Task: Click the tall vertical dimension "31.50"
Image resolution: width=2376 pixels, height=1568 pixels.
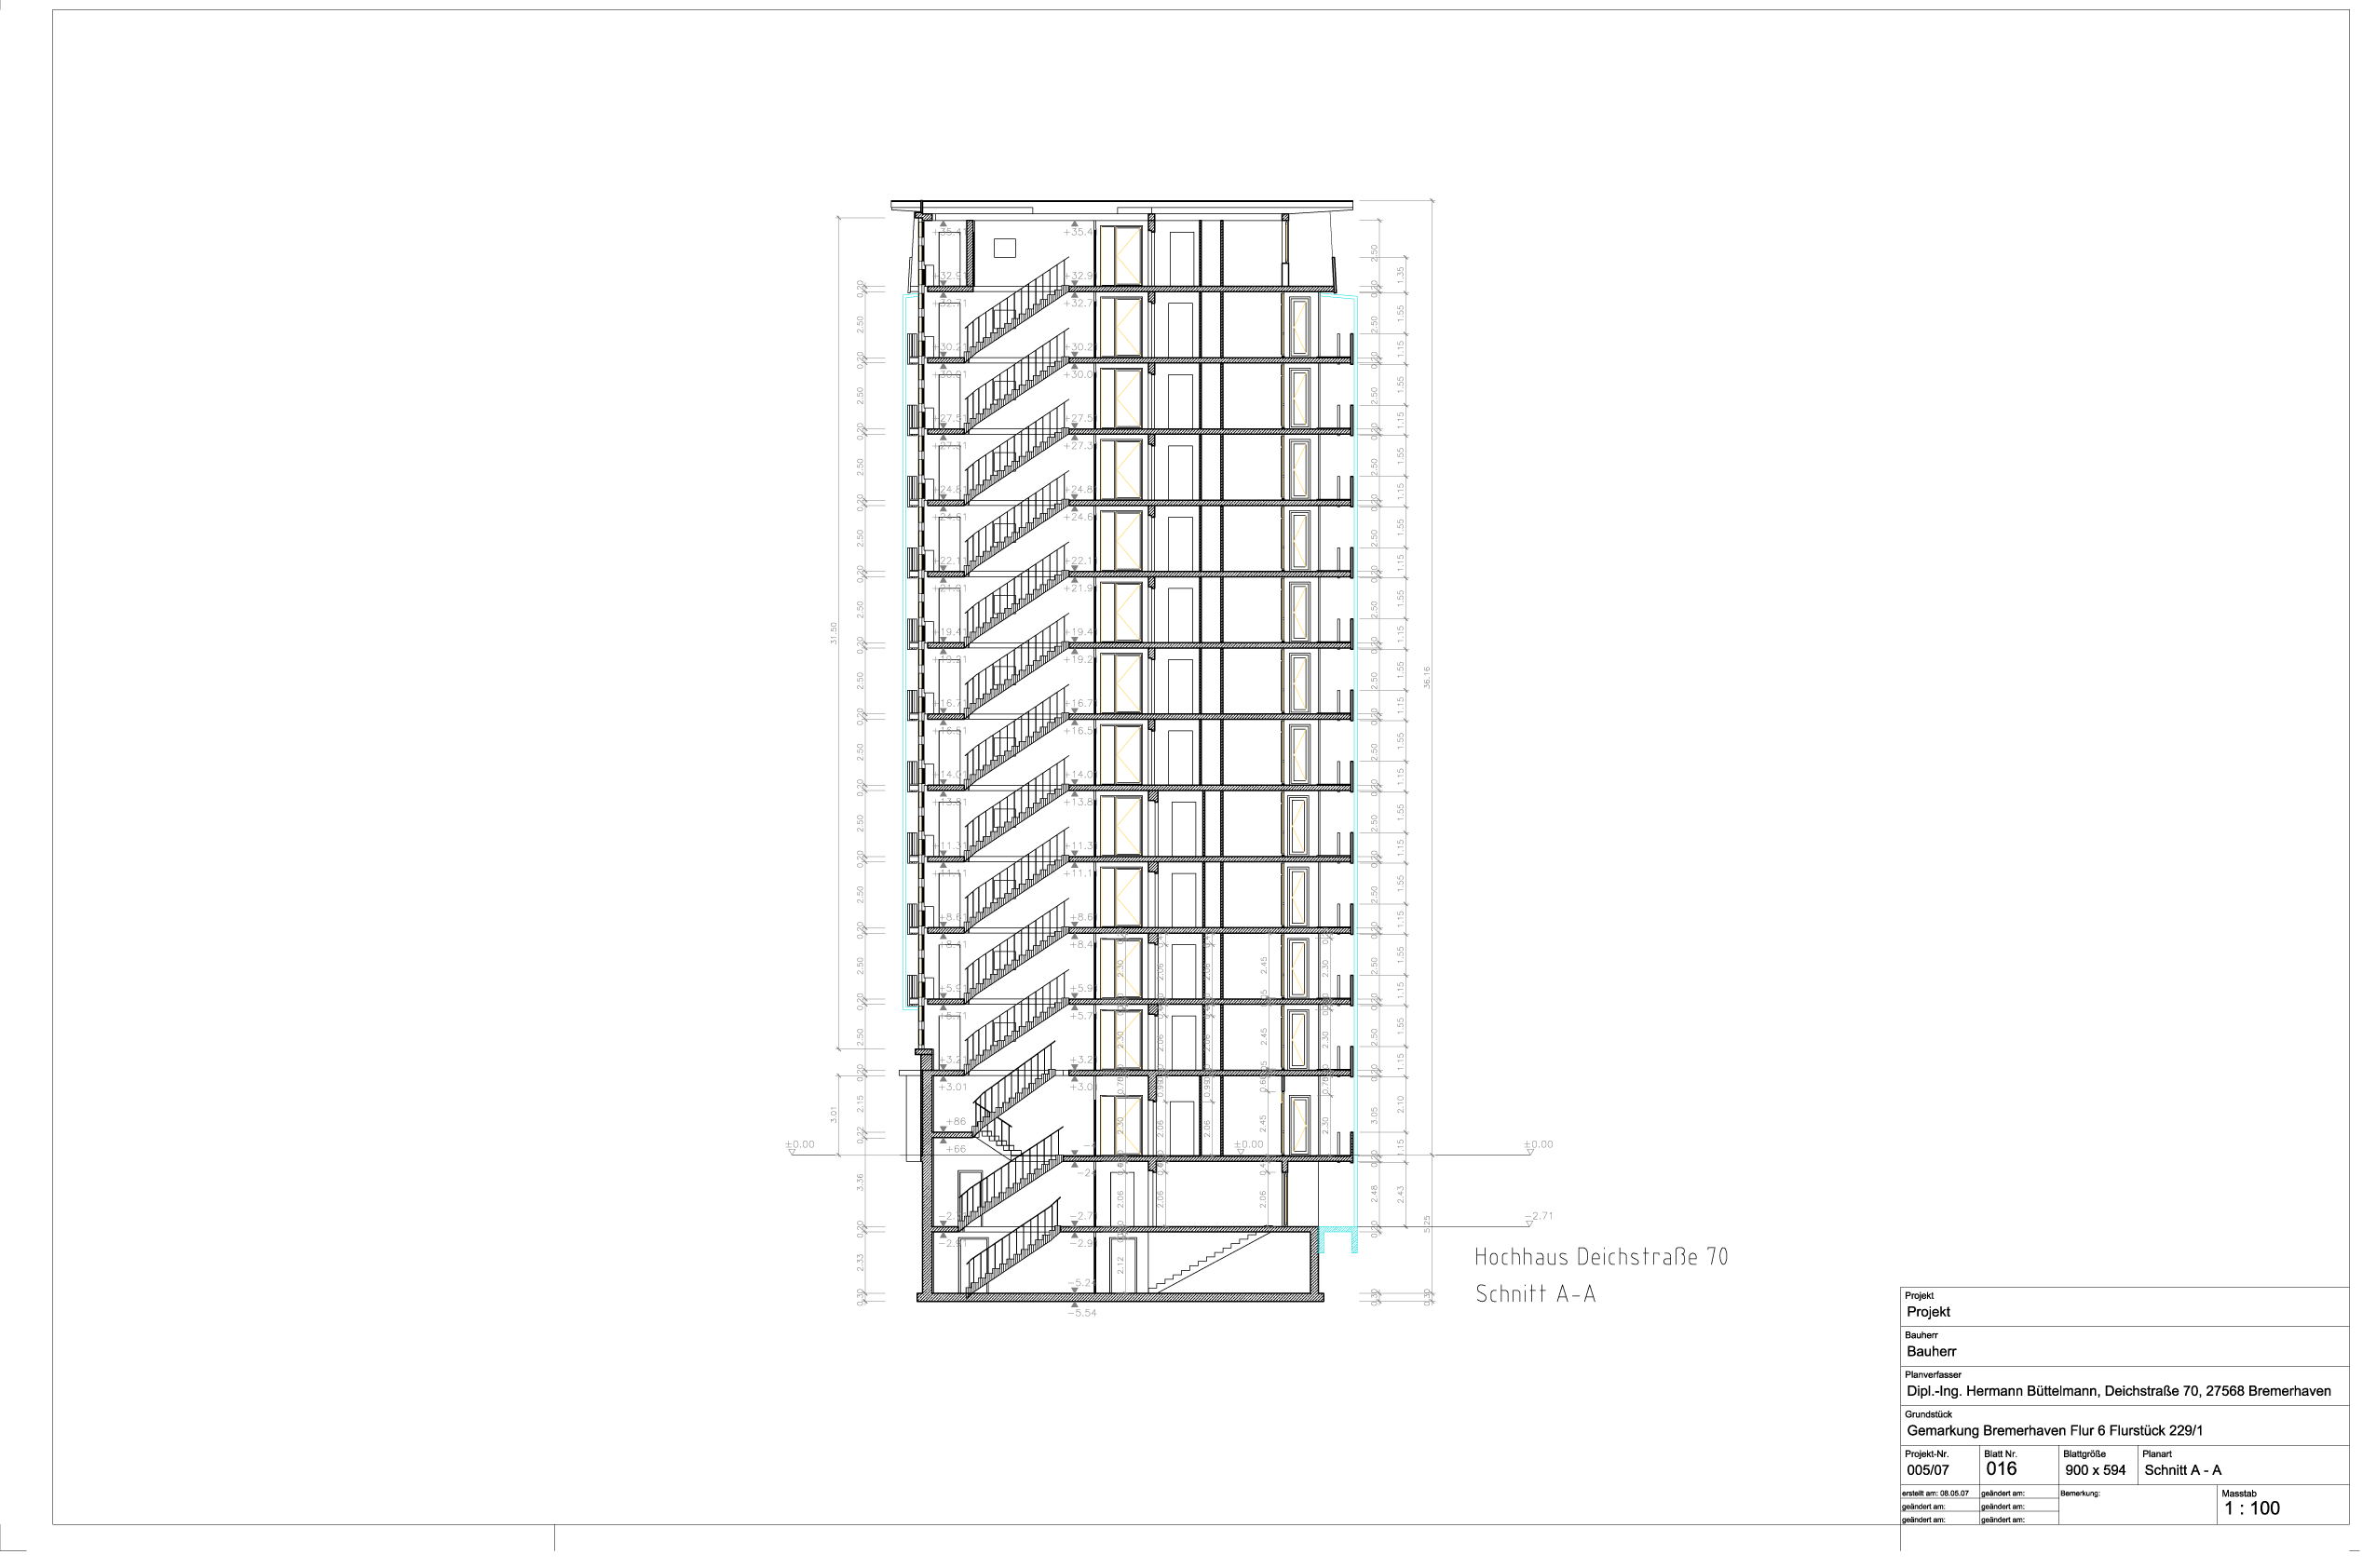Action: point(833,634)
